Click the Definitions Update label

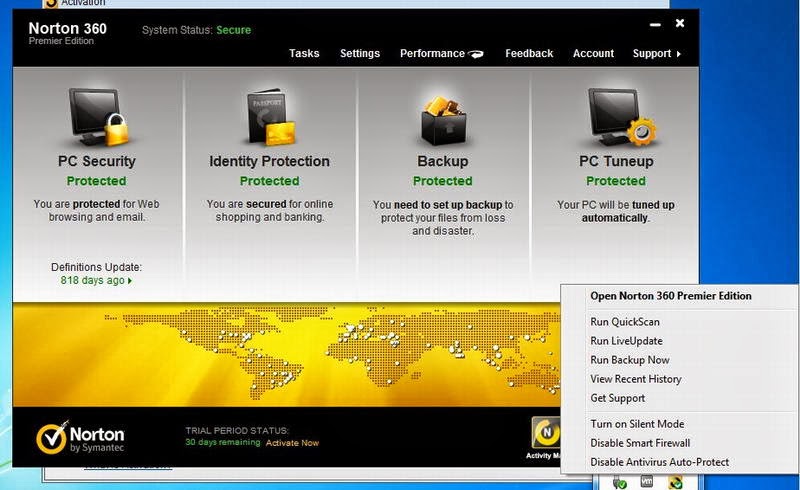(x=96, y=267)
